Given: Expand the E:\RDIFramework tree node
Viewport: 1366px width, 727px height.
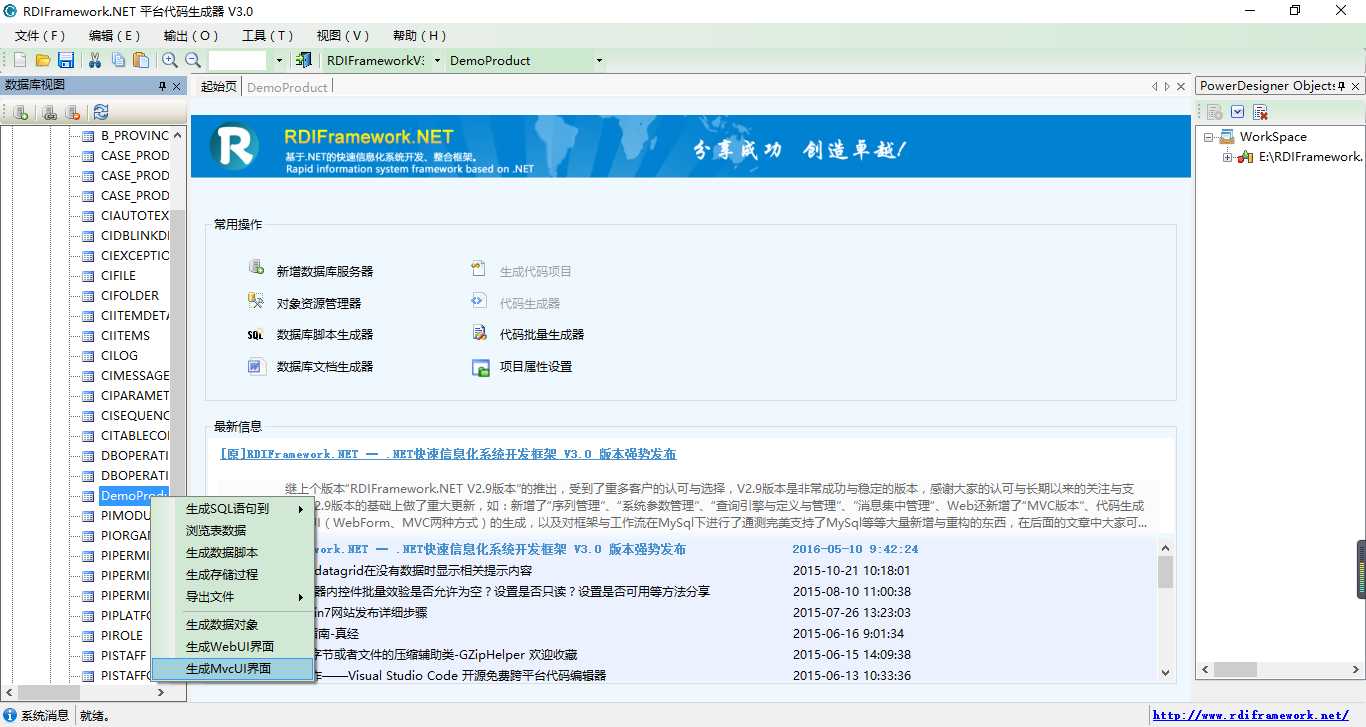Looking at the screenshot, I should (x=1228, y=157).
